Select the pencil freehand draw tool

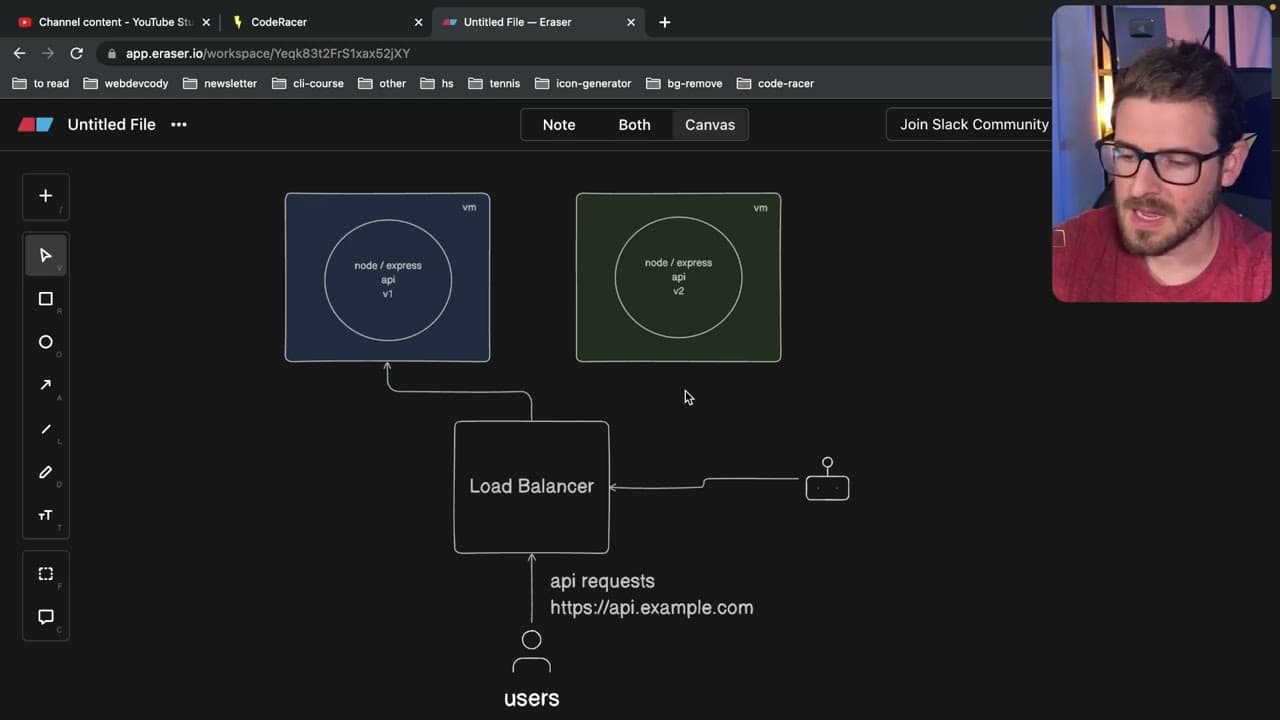tap(45, 472)
